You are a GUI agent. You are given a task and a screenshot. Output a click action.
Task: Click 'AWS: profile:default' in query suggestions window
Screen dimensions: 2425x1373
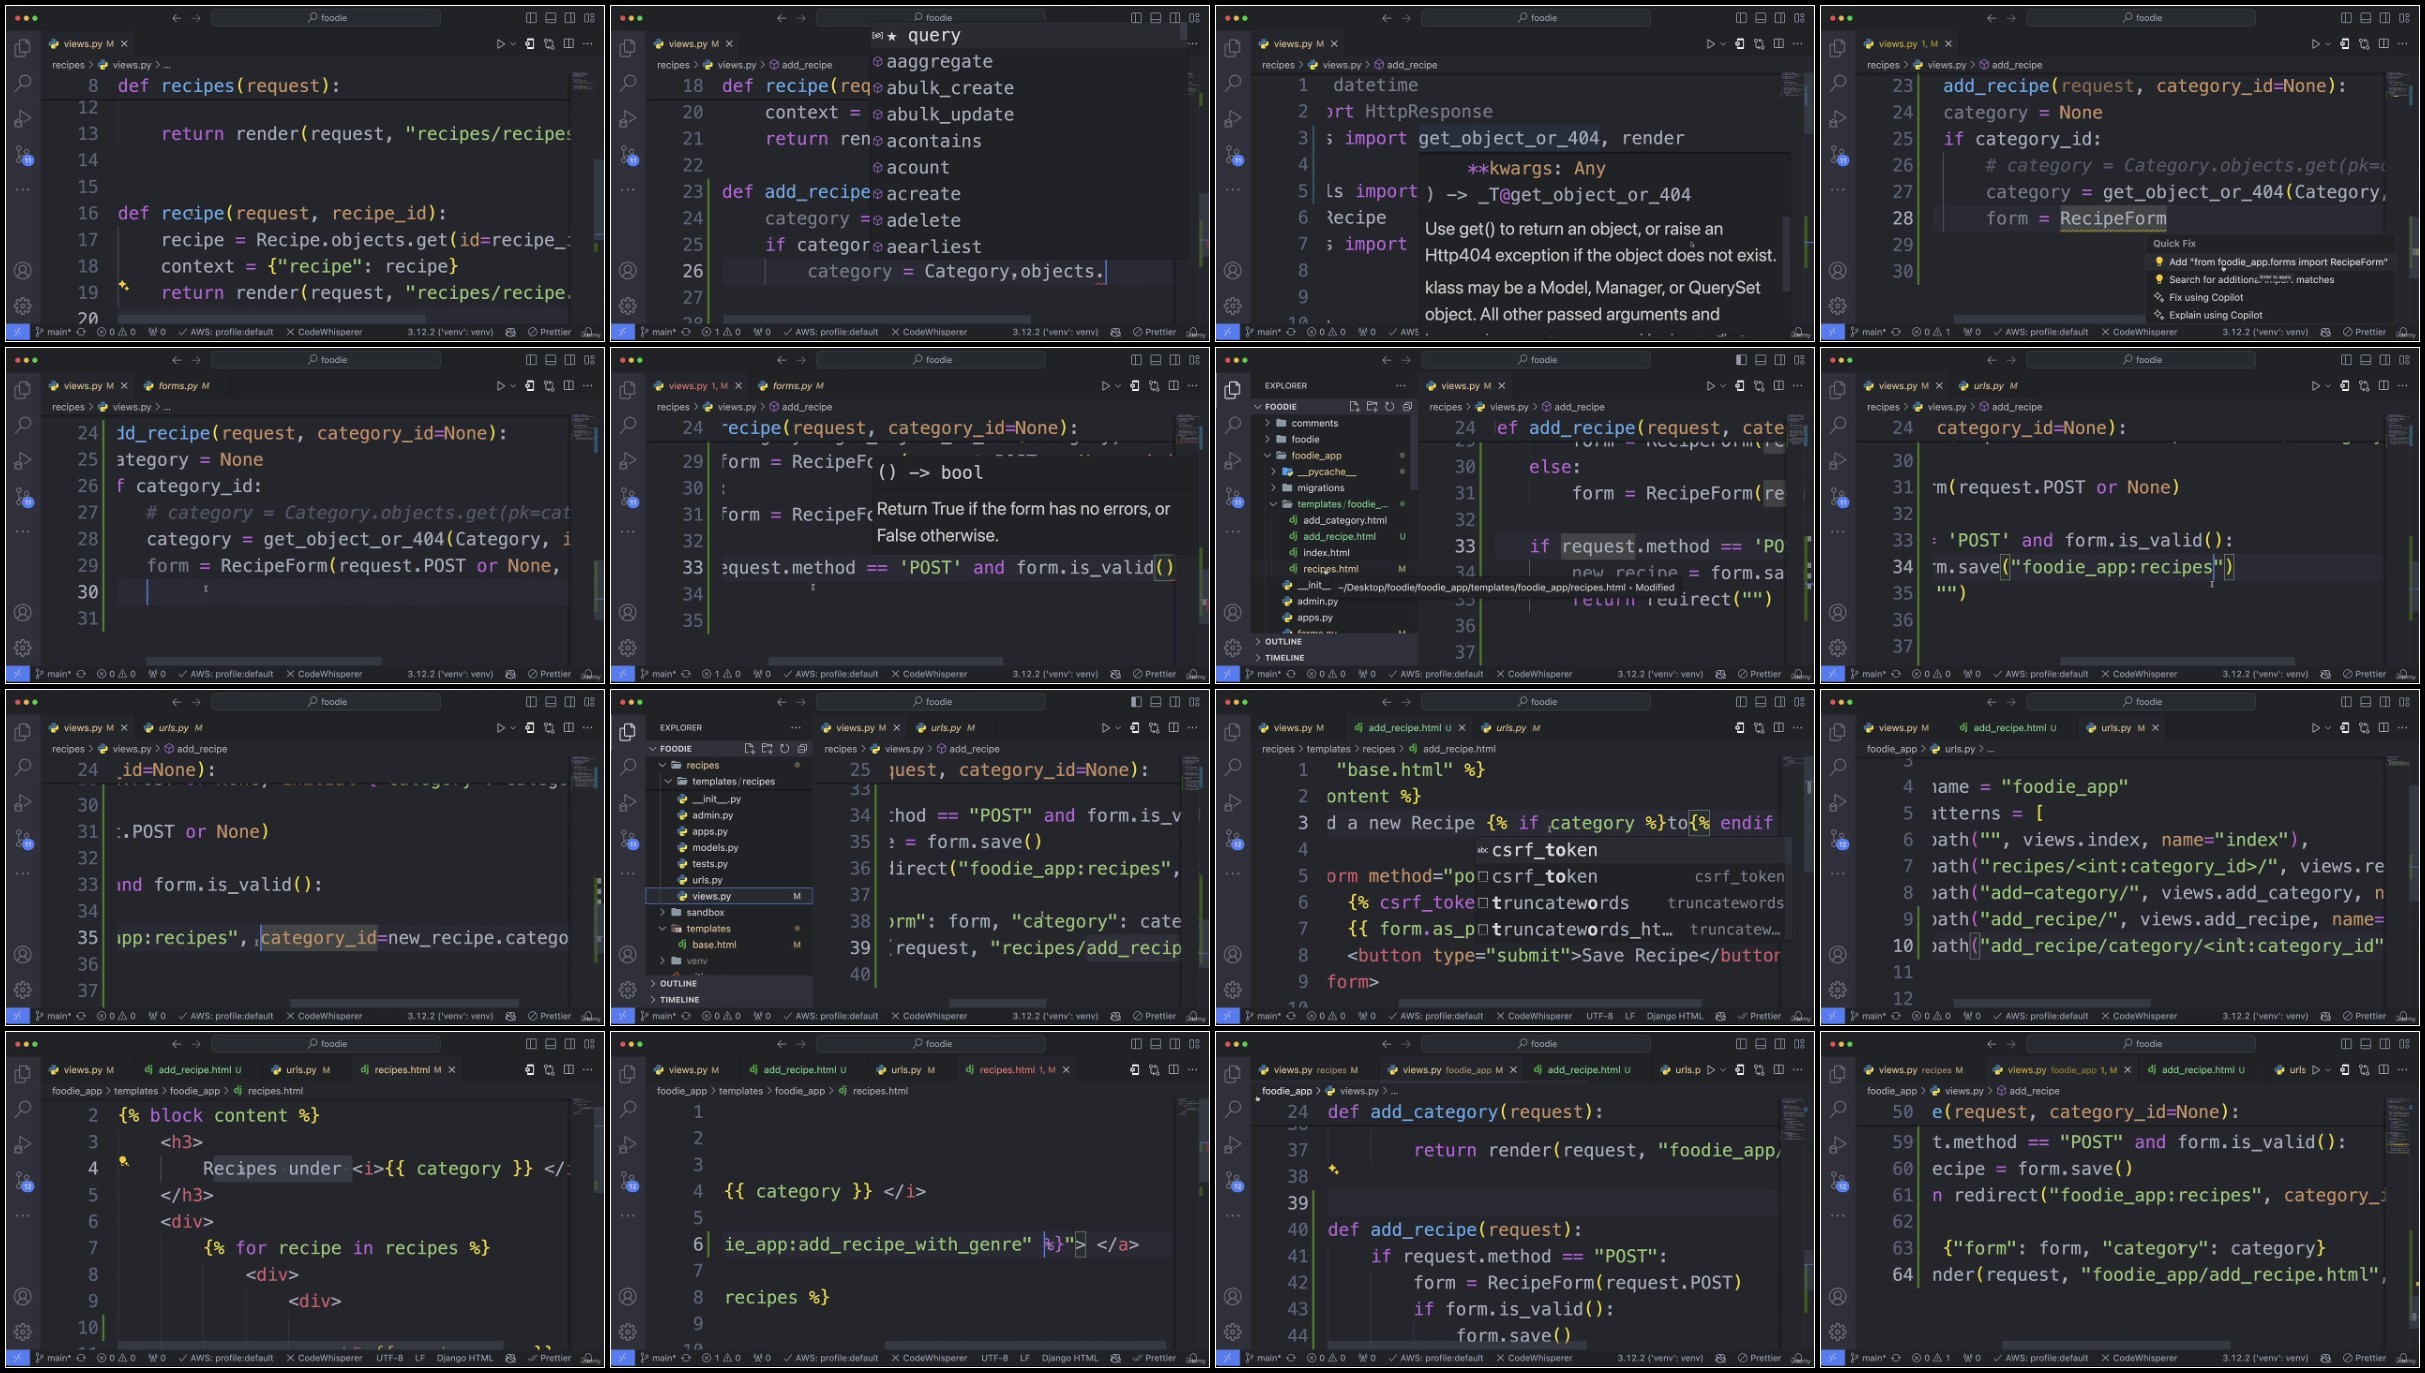[x=830, y=332]
